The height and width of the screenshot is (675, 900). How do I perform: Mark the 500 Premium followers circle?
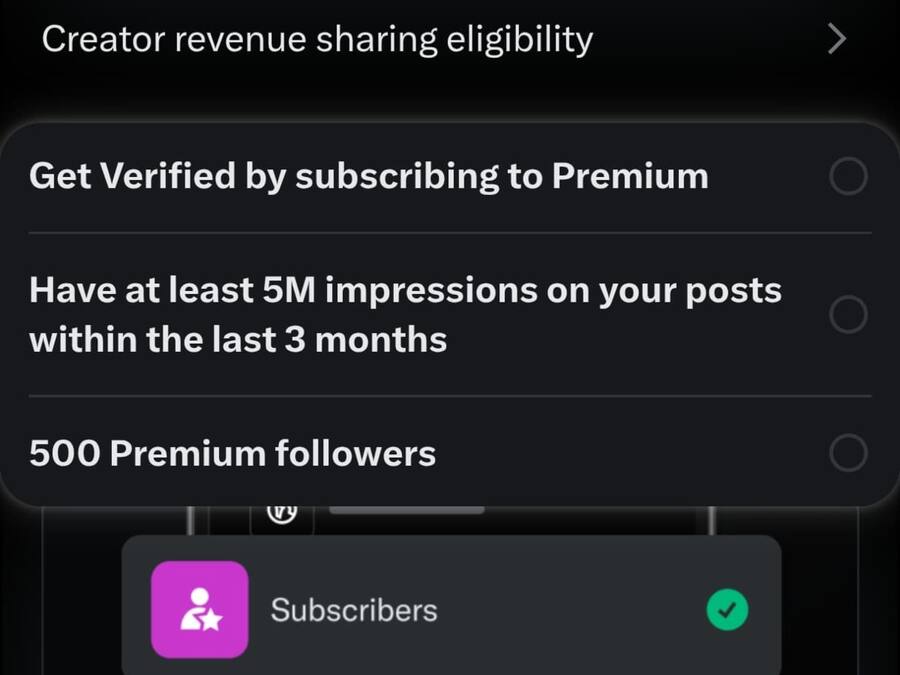[x=848, y=454]
